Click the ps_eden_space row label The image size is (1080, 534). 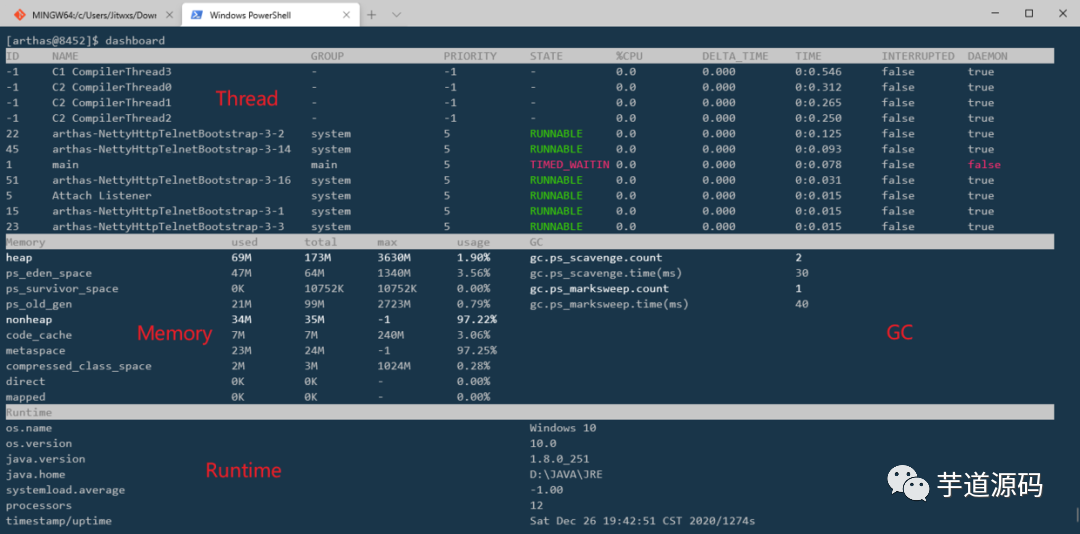[x=48, y=273]
